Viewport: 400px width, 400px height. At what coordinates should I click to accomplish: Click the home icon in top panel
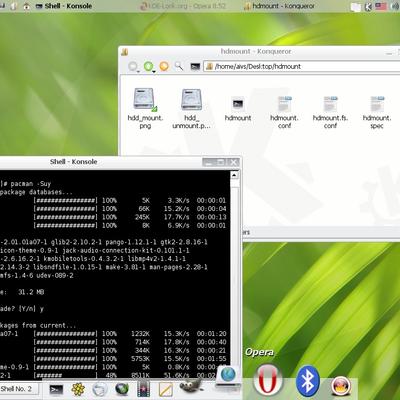[27, 6]
